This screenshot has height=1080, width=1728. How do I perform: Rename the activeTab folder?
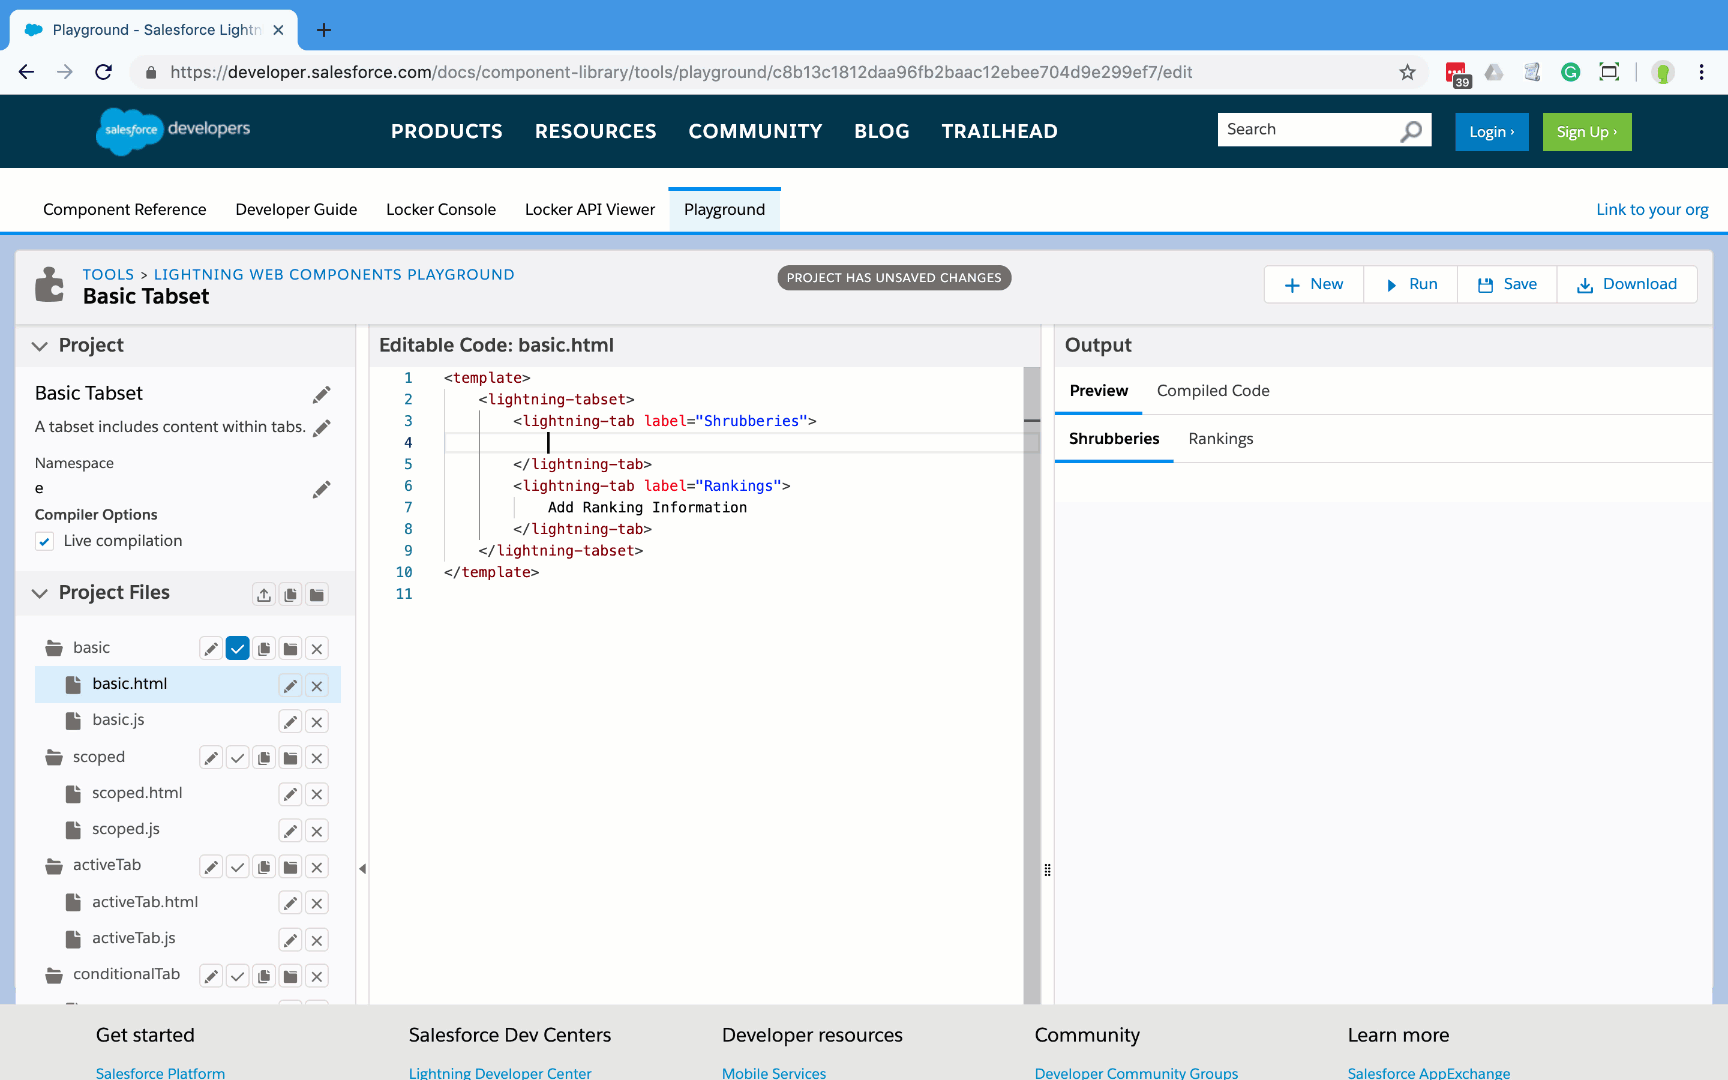pos(211,867)
